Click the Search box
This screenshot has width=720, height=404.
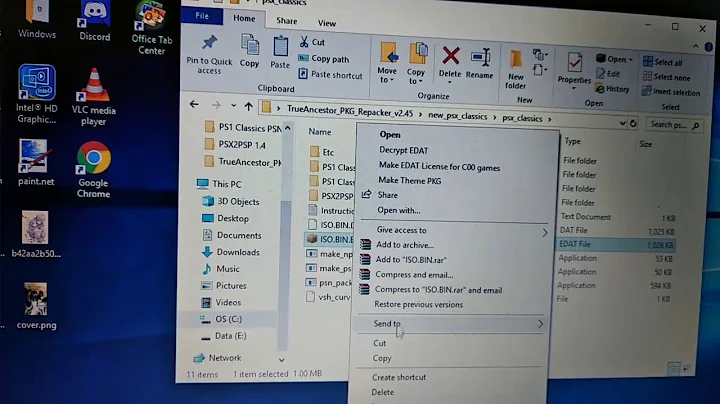coord(674,124)
